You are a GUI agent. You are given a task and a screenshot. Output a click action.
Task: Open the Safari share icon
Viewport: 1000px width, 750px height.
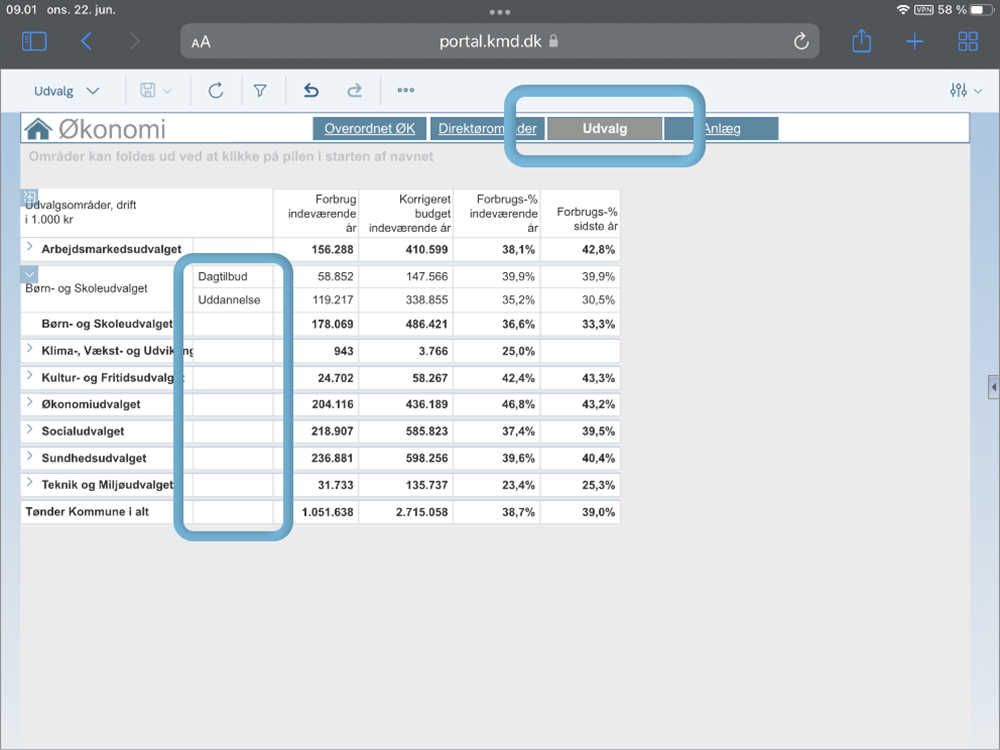[x=861, y=41]
